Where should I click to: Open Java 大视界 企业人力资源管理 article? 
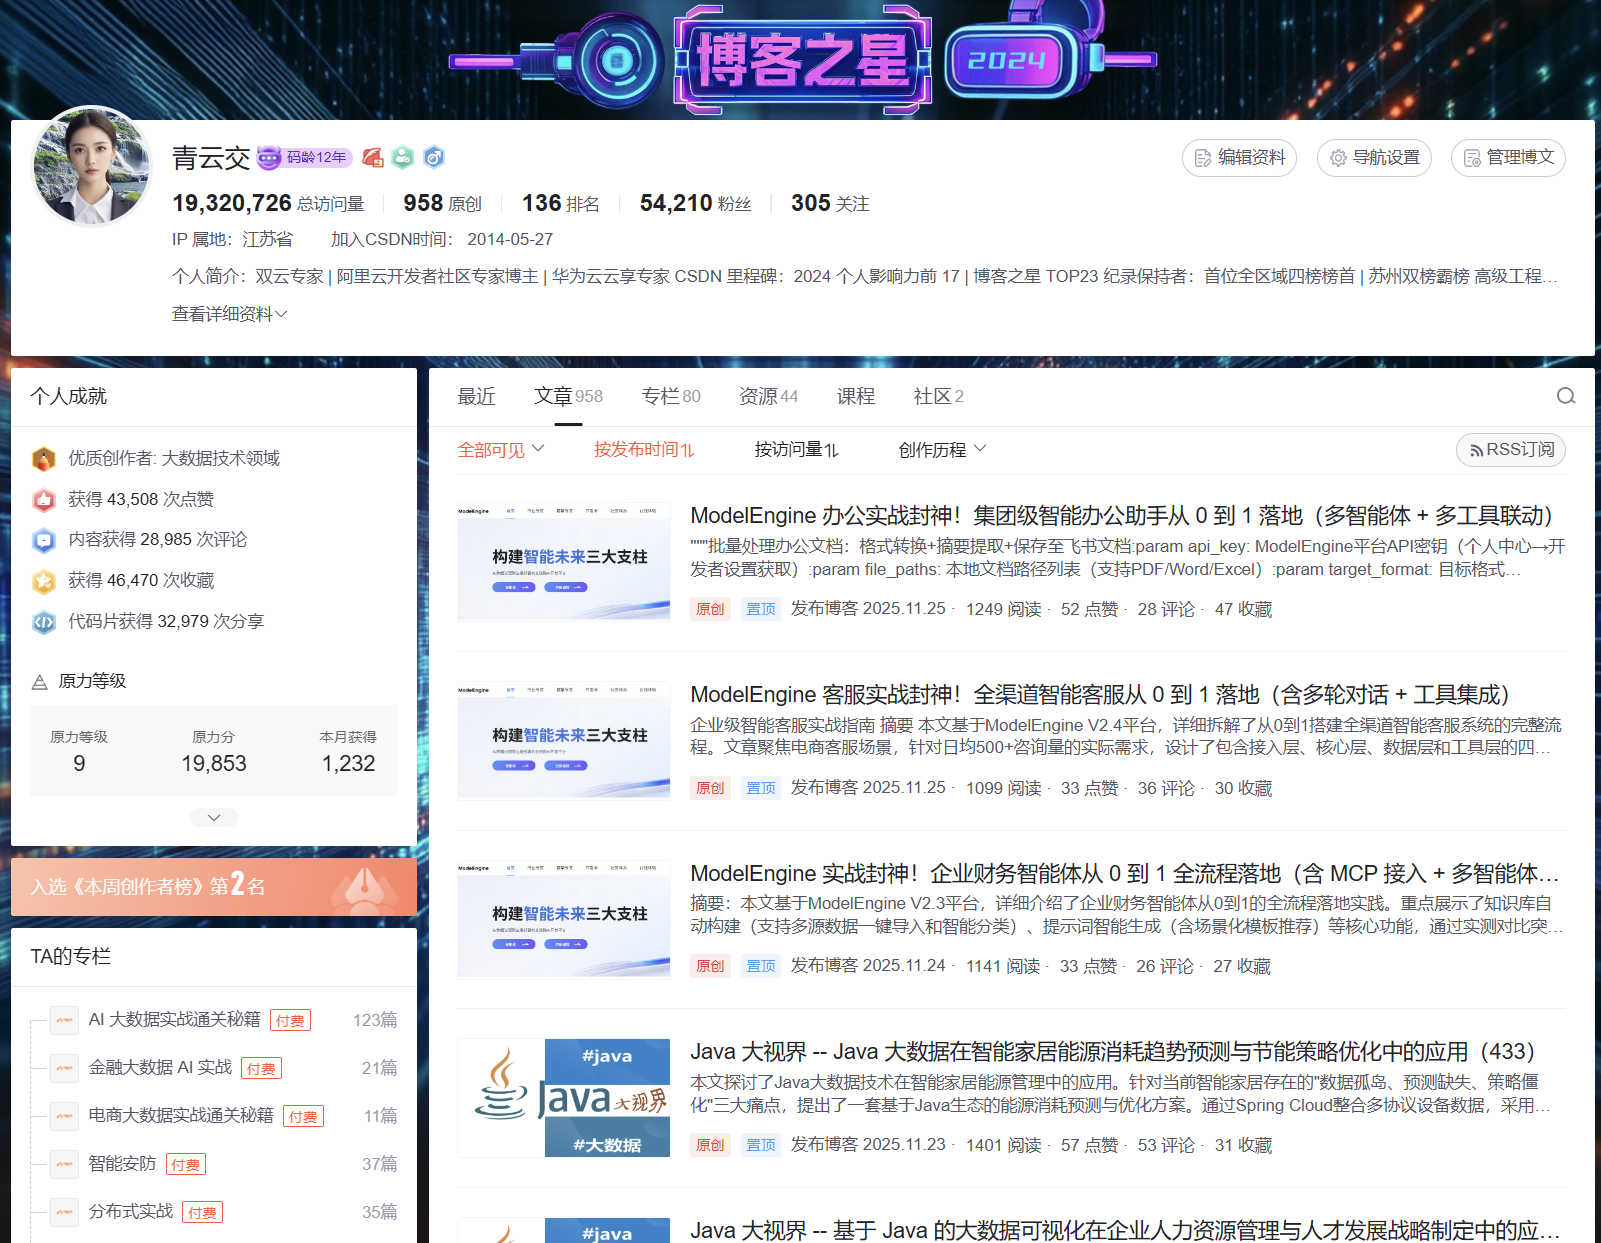pos(1125,1231)
